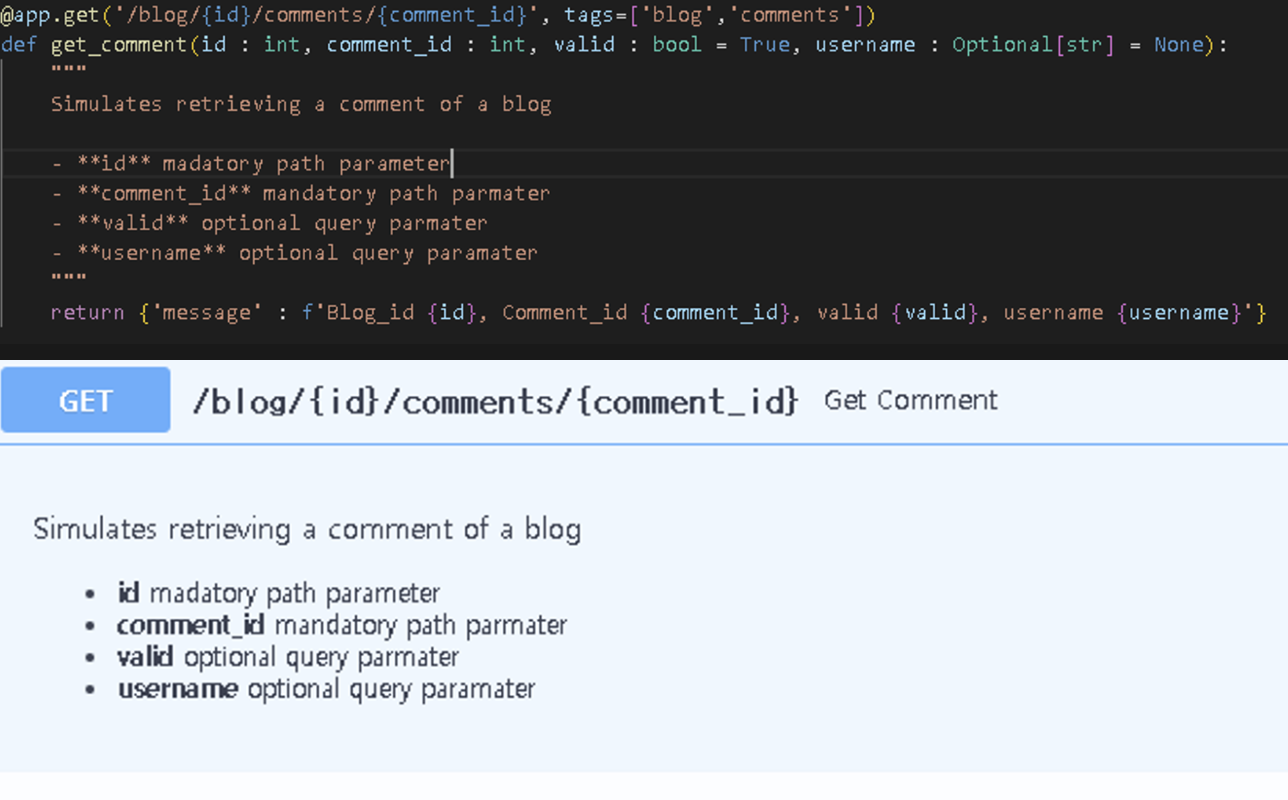
Task: Collapse the GET operation via method badge
Action: [x=85, y=400]
